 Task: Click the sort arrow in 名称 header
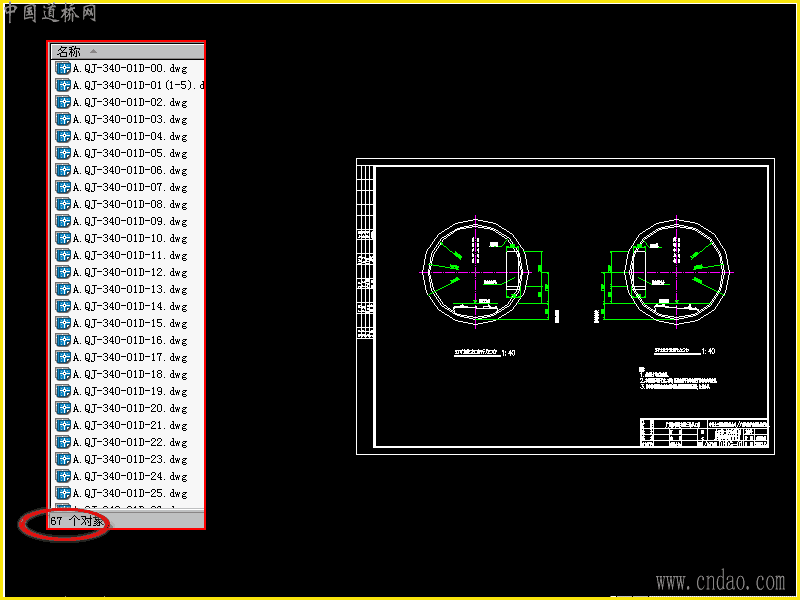tap(93, 51)
